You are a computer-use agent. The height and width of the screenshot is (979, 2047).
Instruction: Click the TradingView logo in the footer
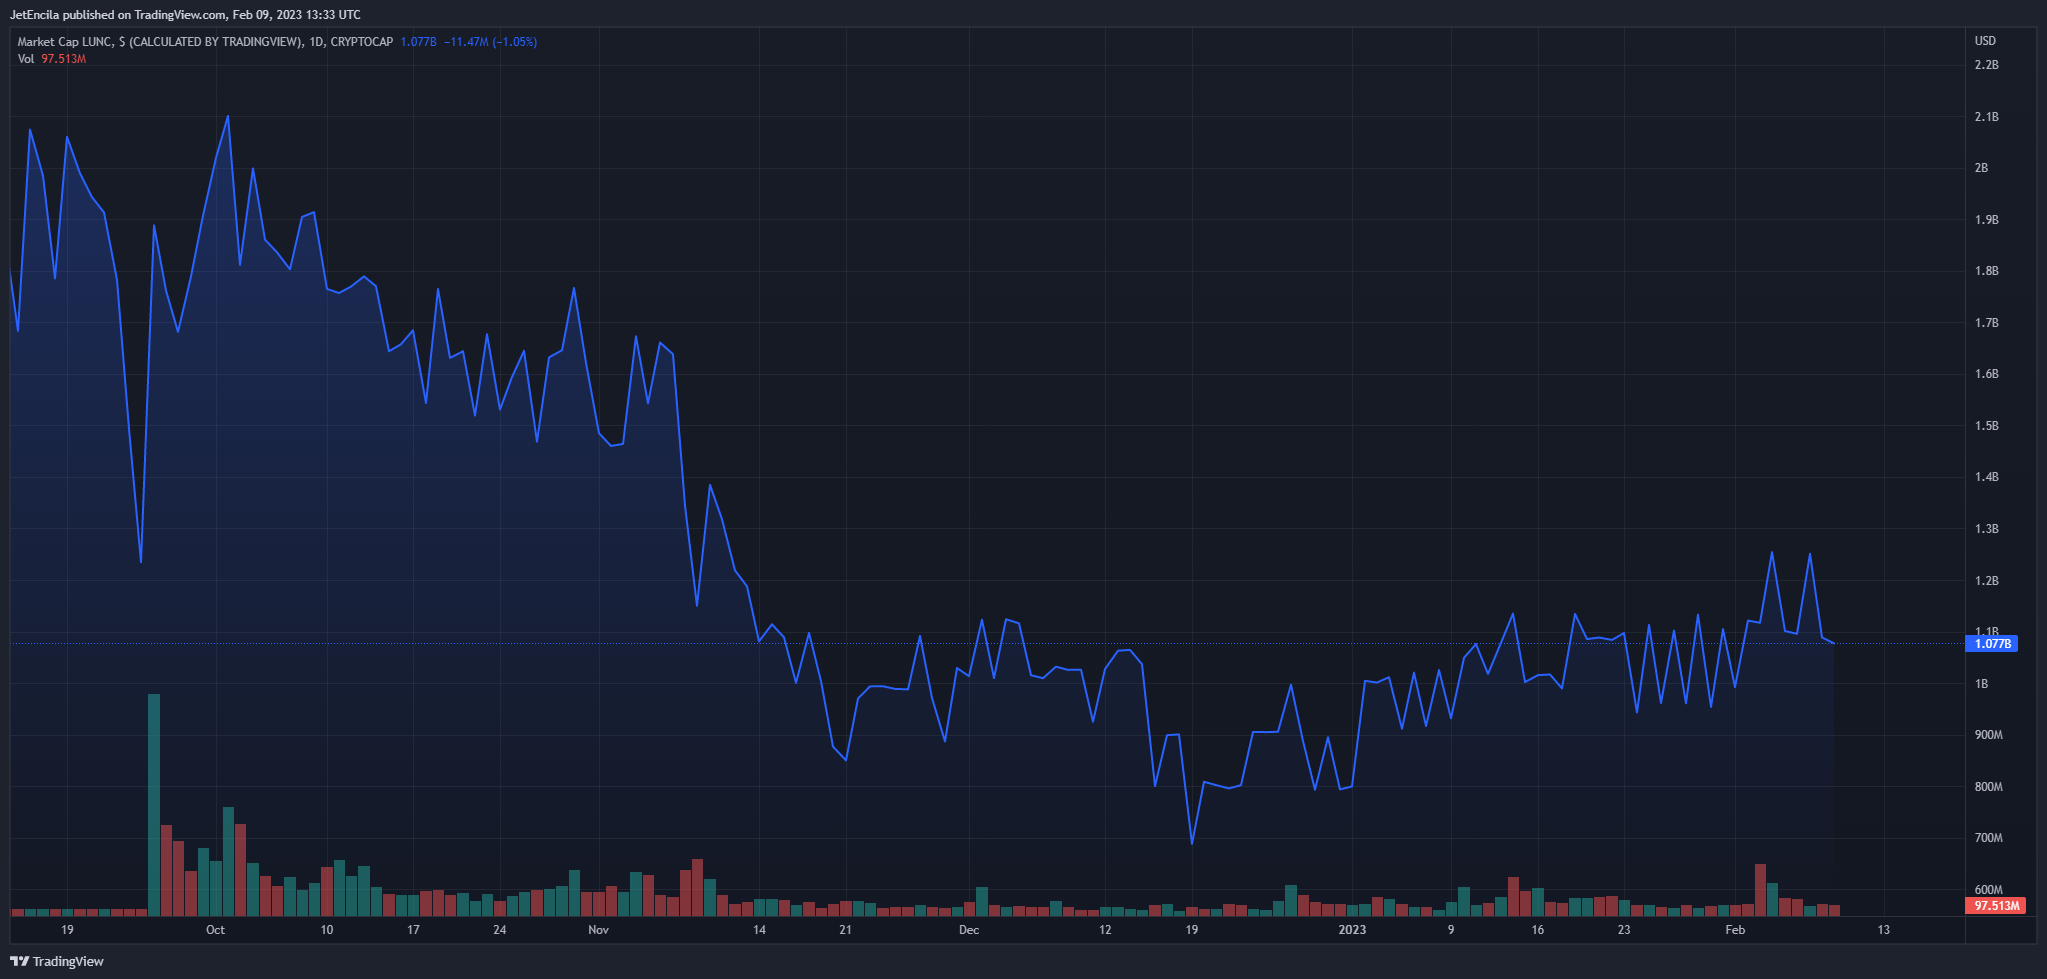click(x=57, y=961)
